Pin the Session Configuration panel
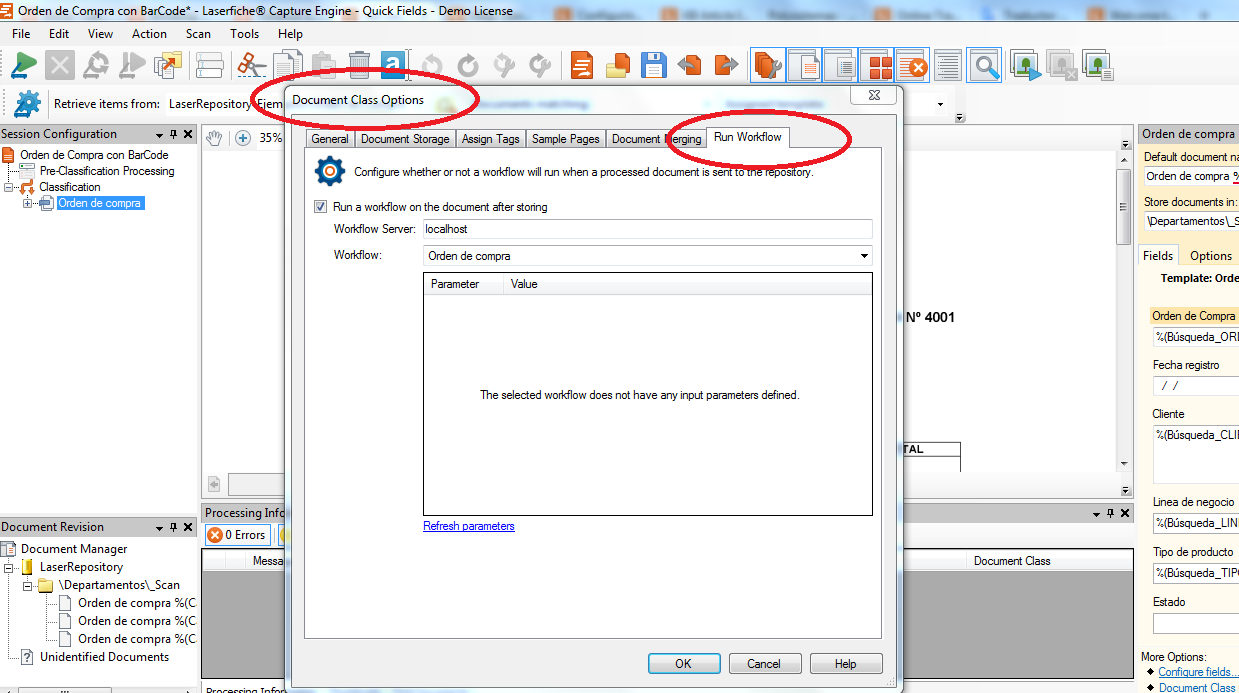 tap(173, 134)
